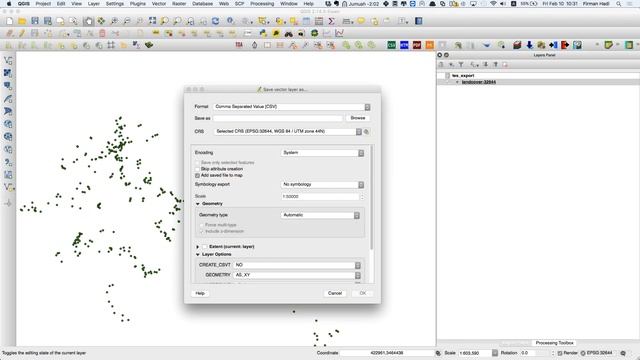The image size is (640, 360).
Task: Switch to the Processing Toolbox tab
Action: (554, 343)
